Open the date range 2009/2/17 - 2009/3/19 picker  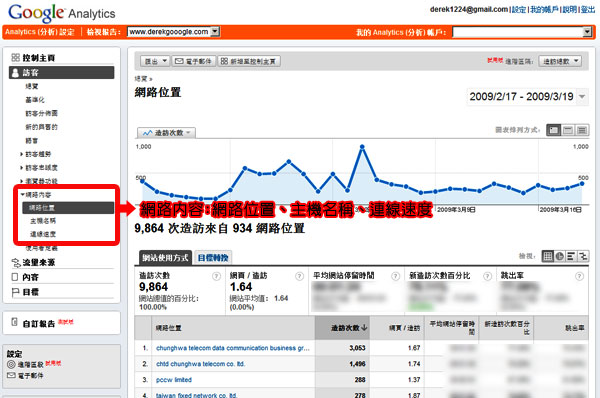(527, 96)
